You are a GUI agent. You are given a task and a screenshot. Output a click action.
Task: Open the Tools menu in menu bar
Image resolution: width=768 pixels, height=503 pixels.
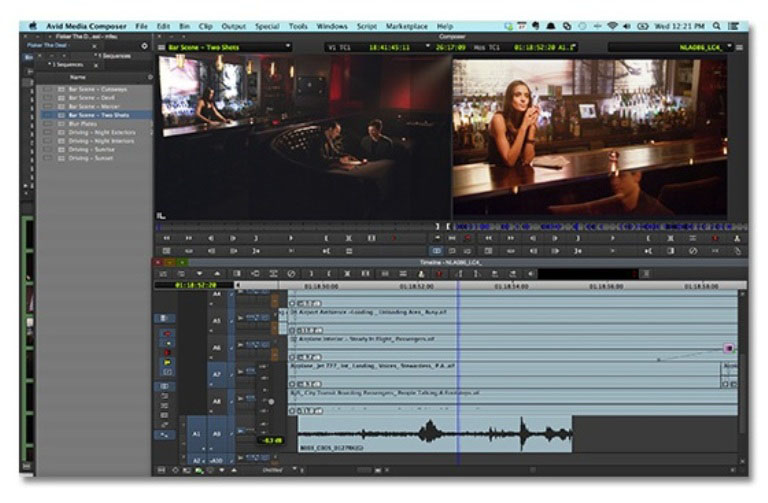298,25
